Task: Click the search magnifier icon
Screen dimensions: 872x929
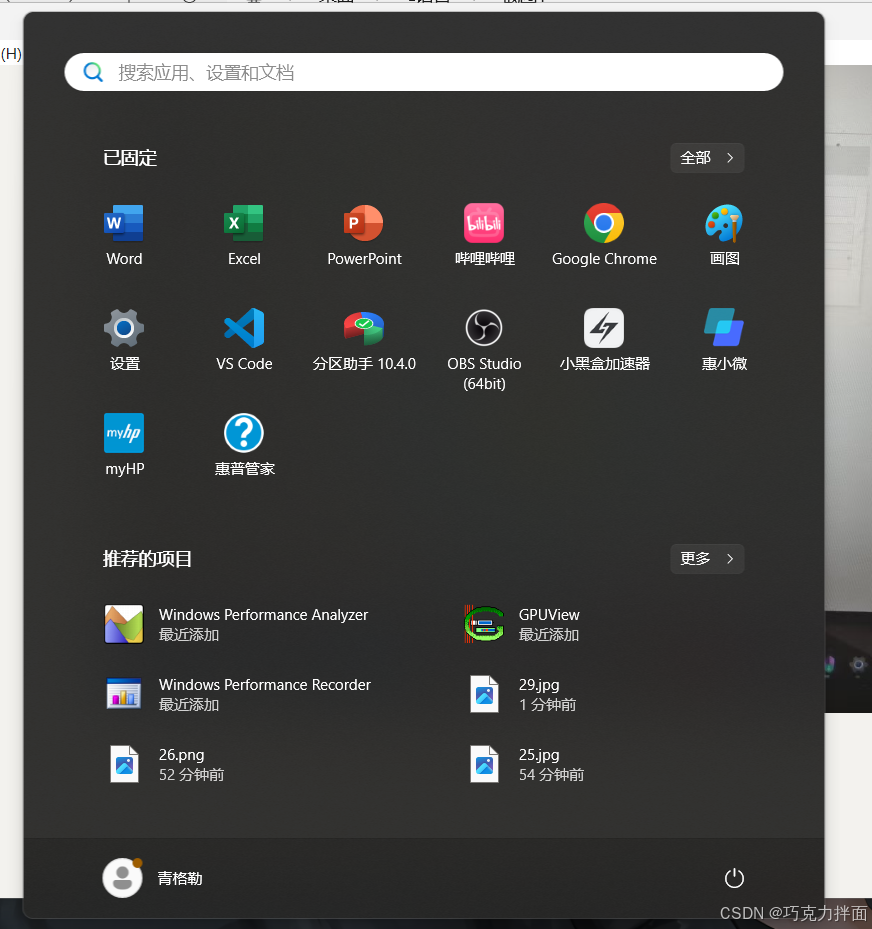Action: (x=93, y=72)
